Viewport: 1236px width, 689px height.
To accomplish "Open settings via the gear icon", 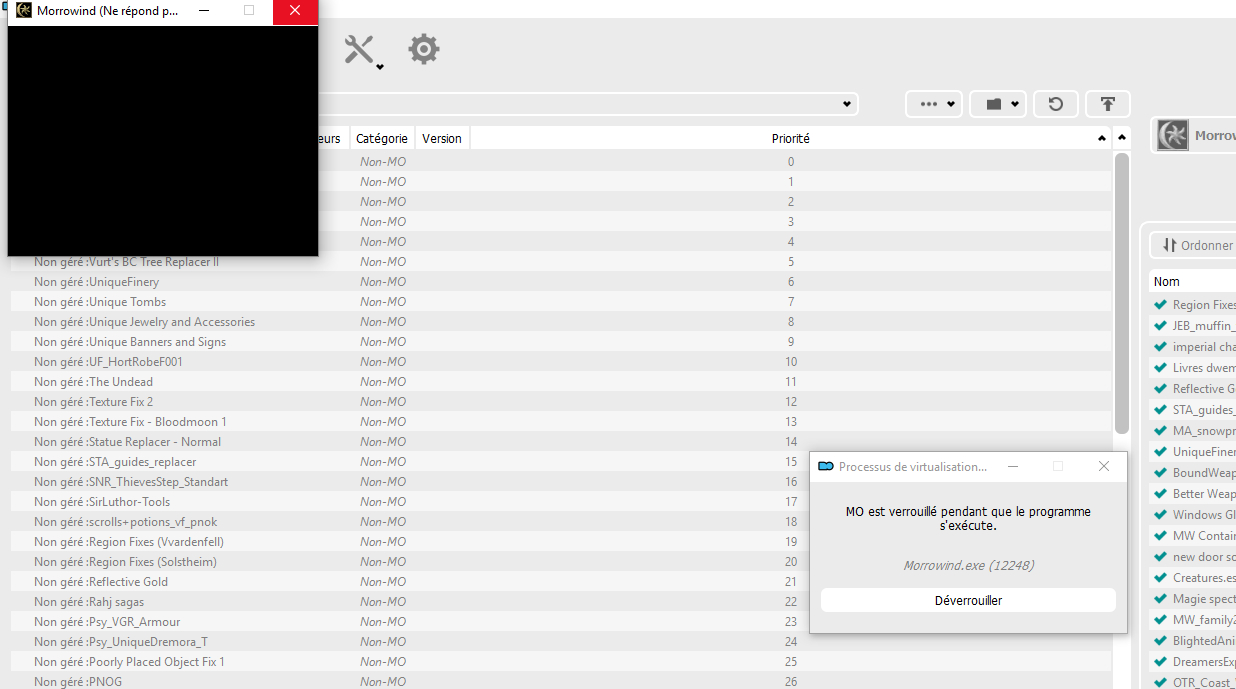I will click(424, 49).
